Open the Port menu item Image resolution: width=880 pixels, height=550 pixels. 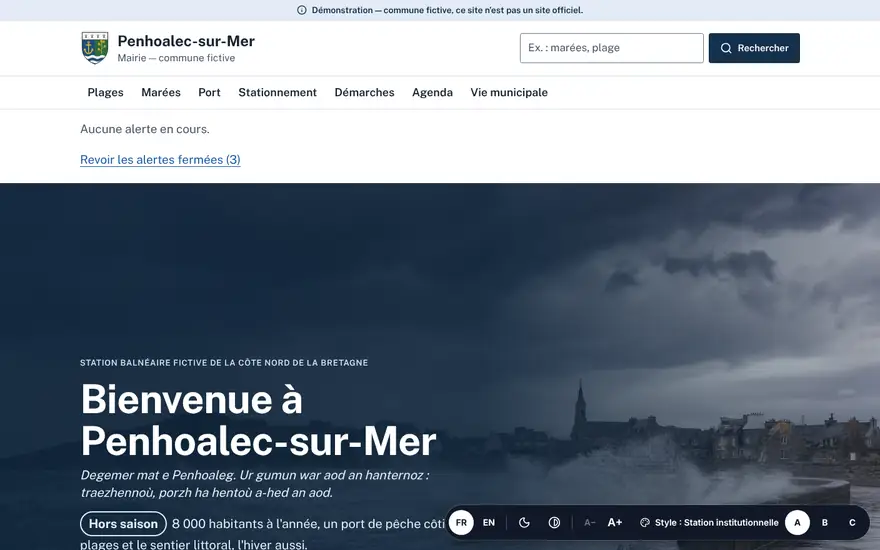[x=209, y=93]
